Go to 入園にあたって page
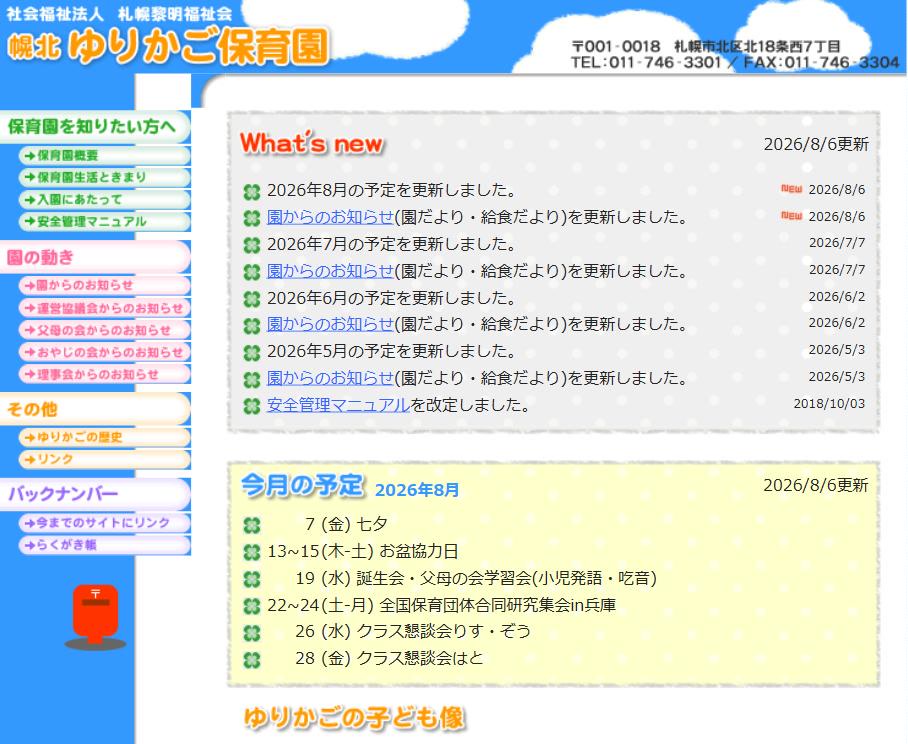Image resolution: width=908 pixels, height=744 pixels. (104, 199)
